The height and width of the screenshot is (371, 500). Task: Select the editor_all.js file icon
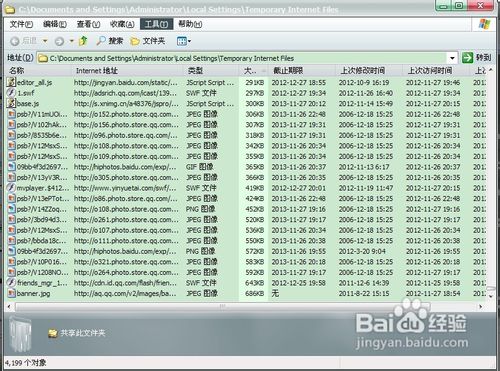12,82
